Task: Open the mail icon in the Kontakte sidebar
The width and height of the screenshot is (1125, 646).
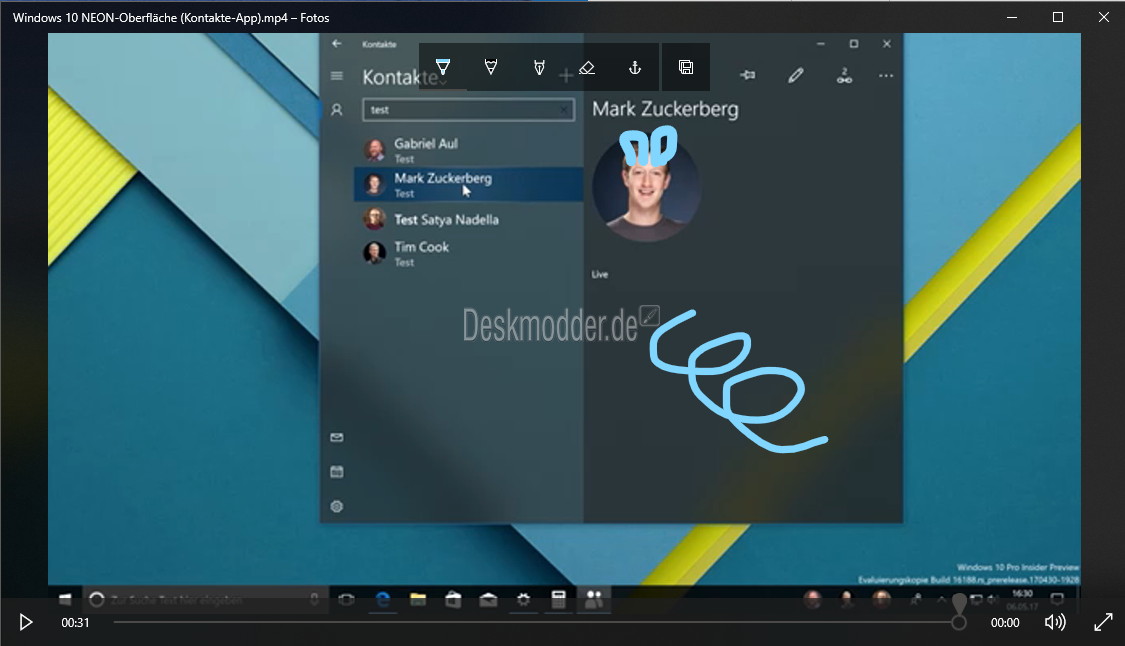Action: (336, 437)
